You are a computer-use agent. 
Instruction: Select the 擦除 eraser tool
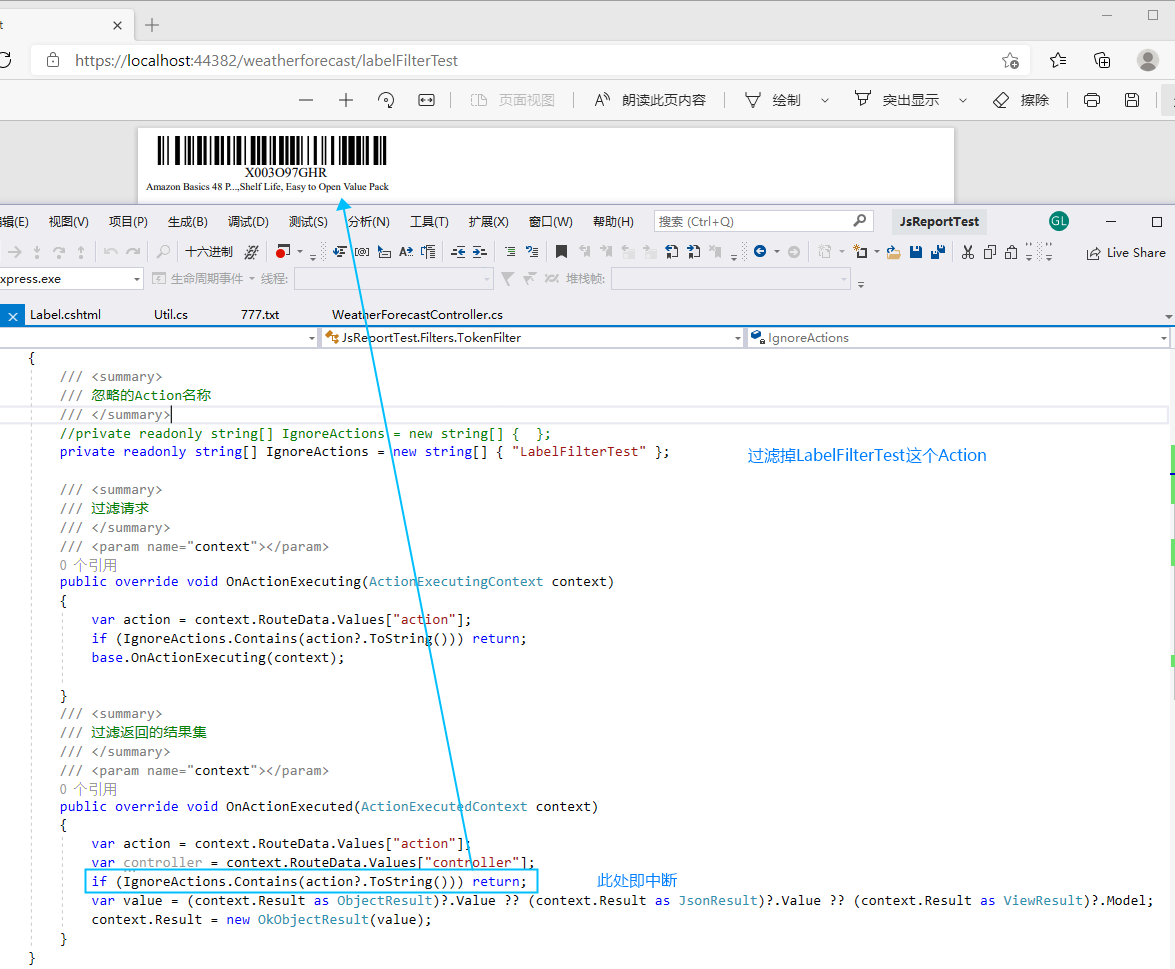1021,100
